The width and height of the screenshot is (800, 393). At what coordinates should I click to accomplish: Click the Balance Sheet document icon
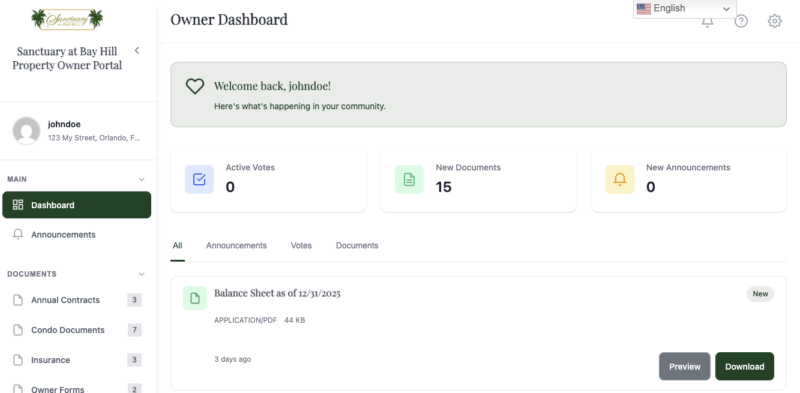click(x=195, y=298)
